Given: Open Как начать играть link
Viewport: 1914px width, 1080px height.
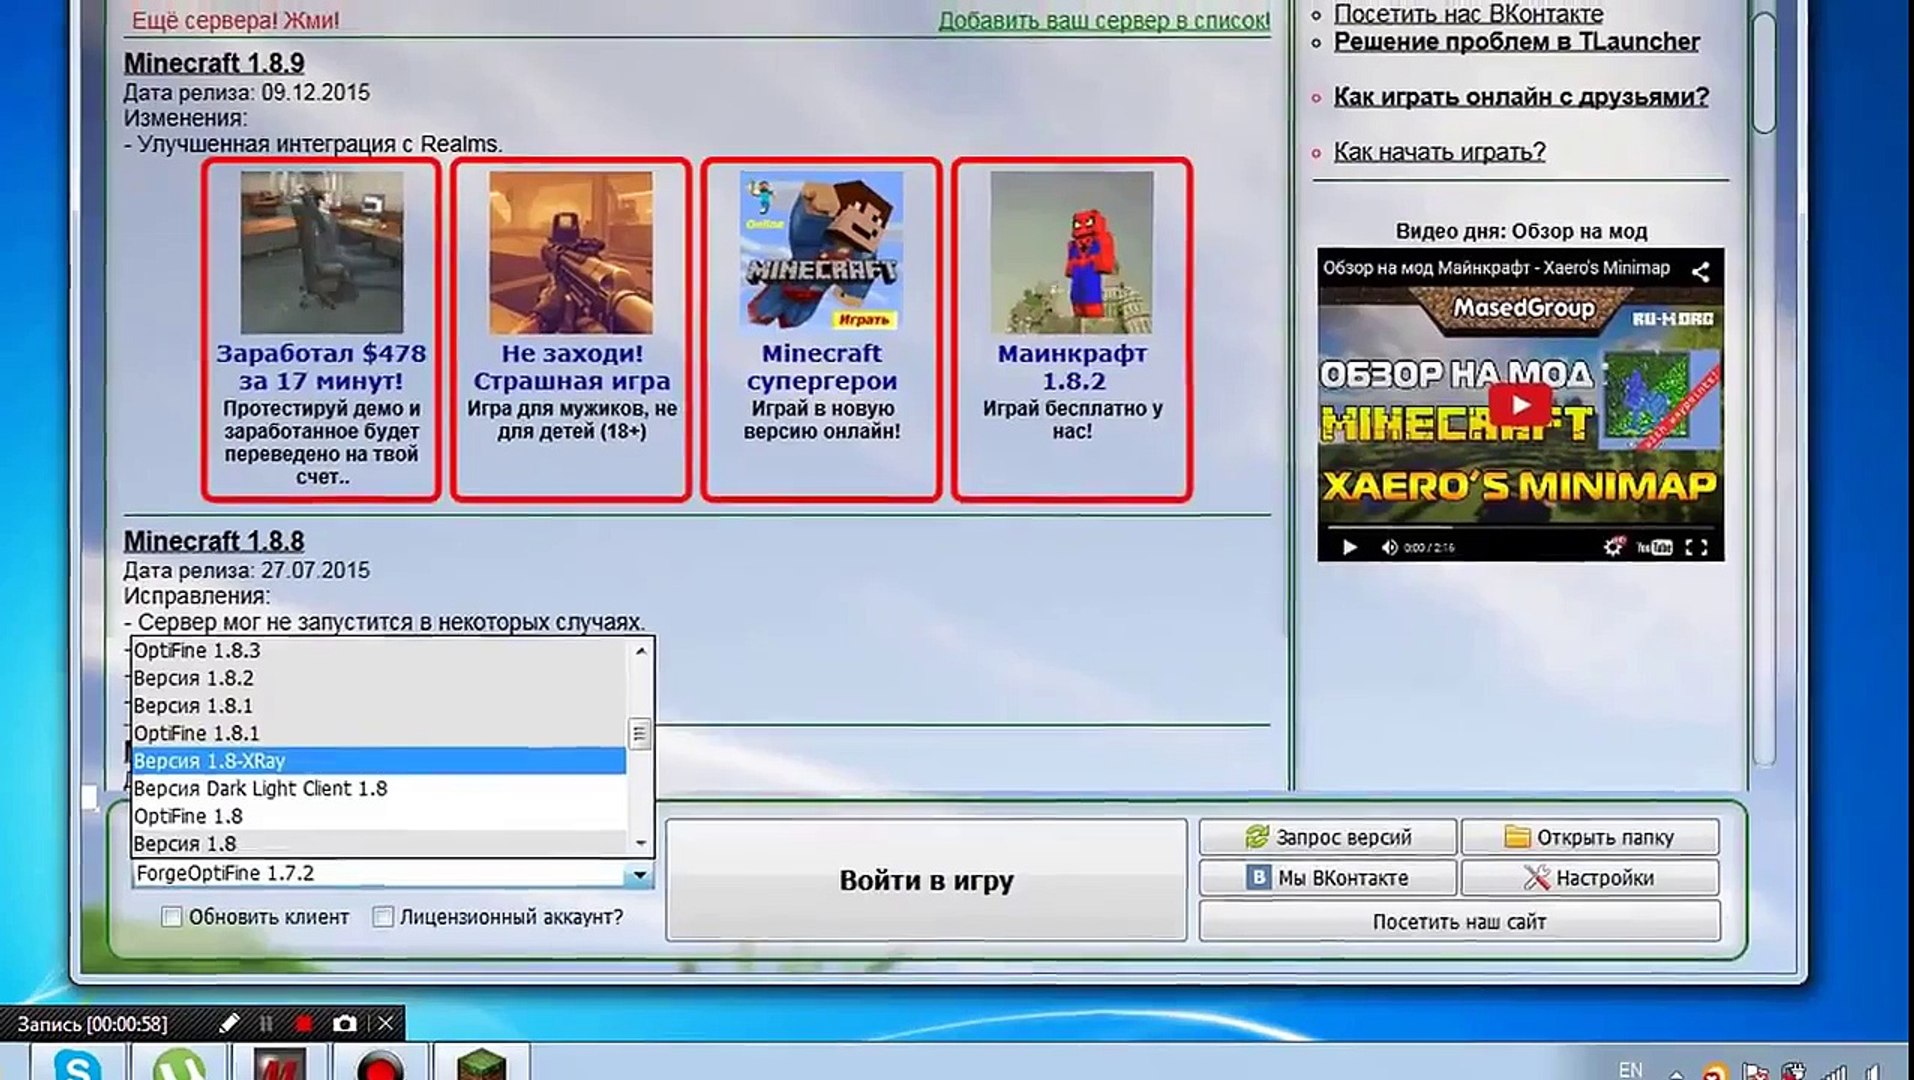Looking at the screenshot, I should tap(1439, 152).
